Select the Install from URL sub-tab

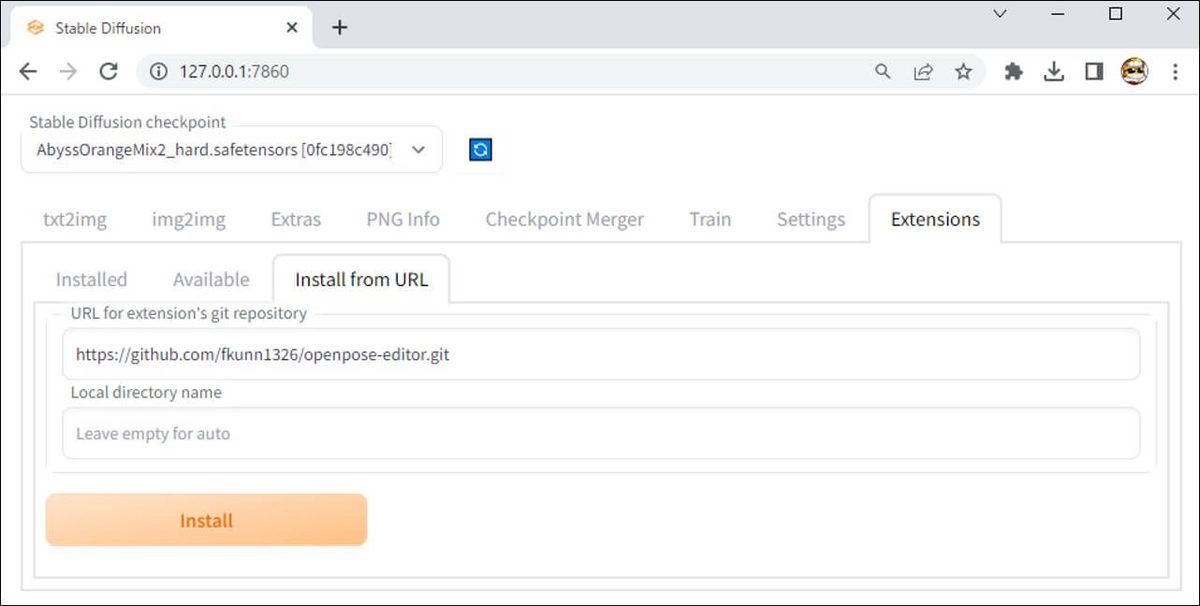point(361,279)
